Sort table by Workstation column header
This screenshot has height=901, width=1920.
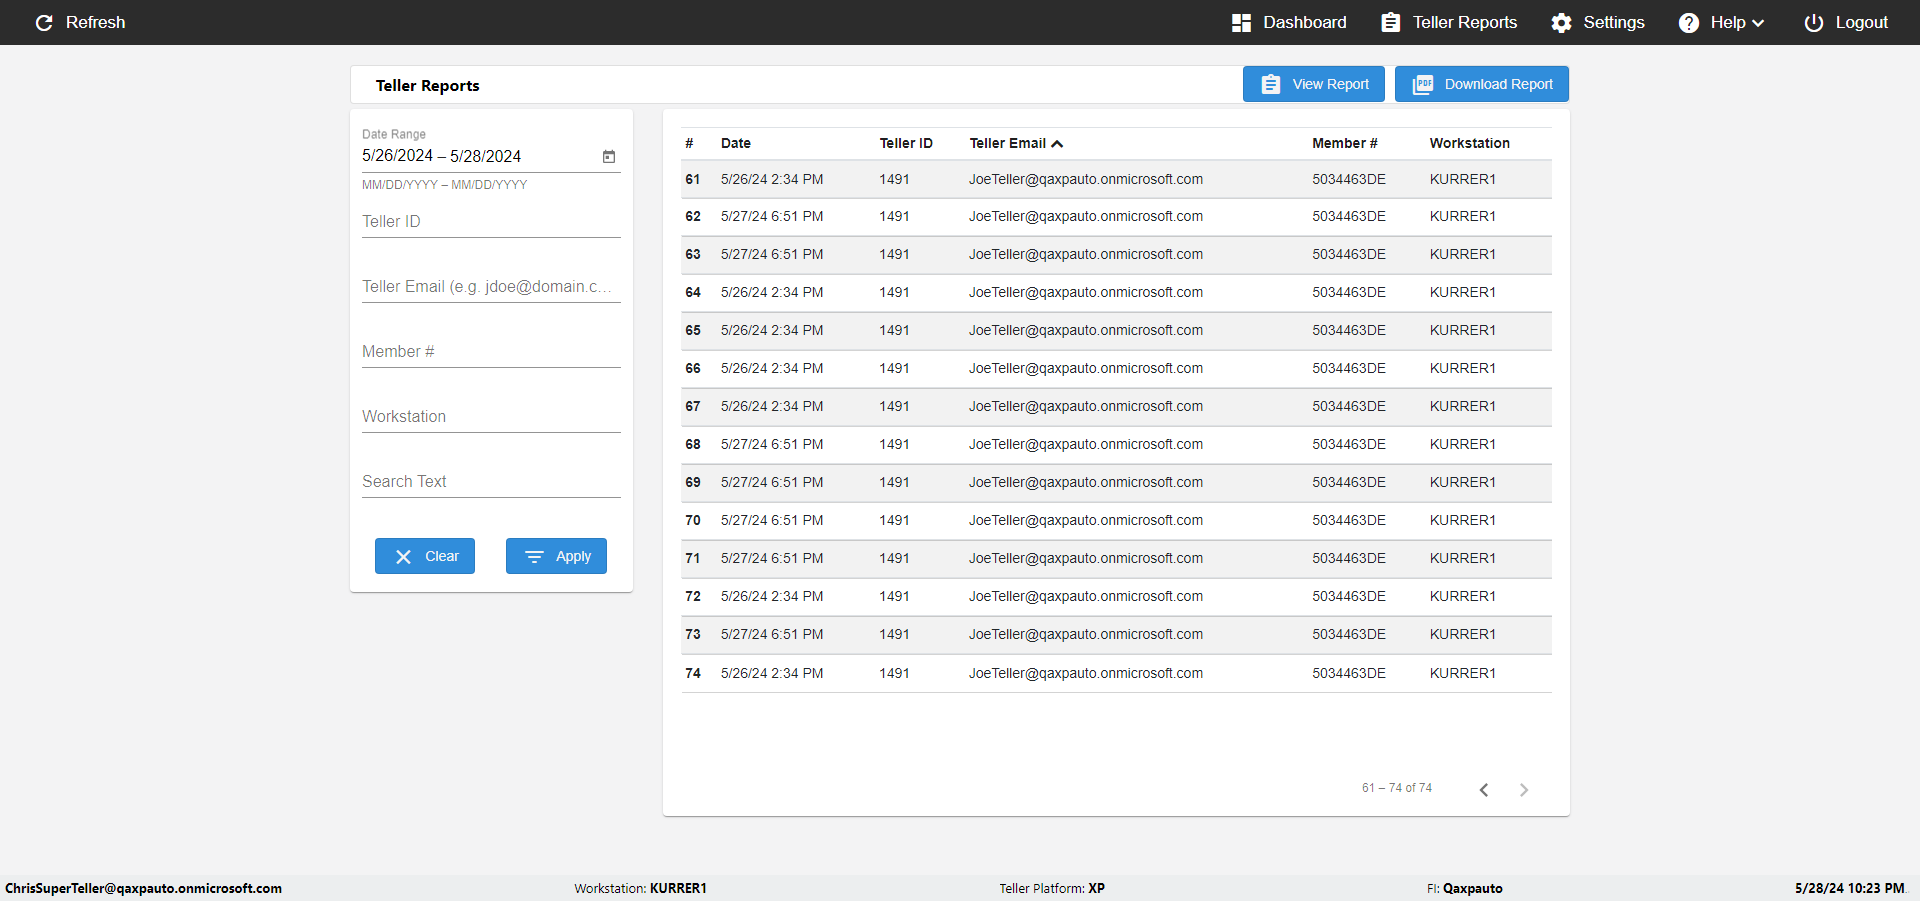click(x=1470, y=143)
